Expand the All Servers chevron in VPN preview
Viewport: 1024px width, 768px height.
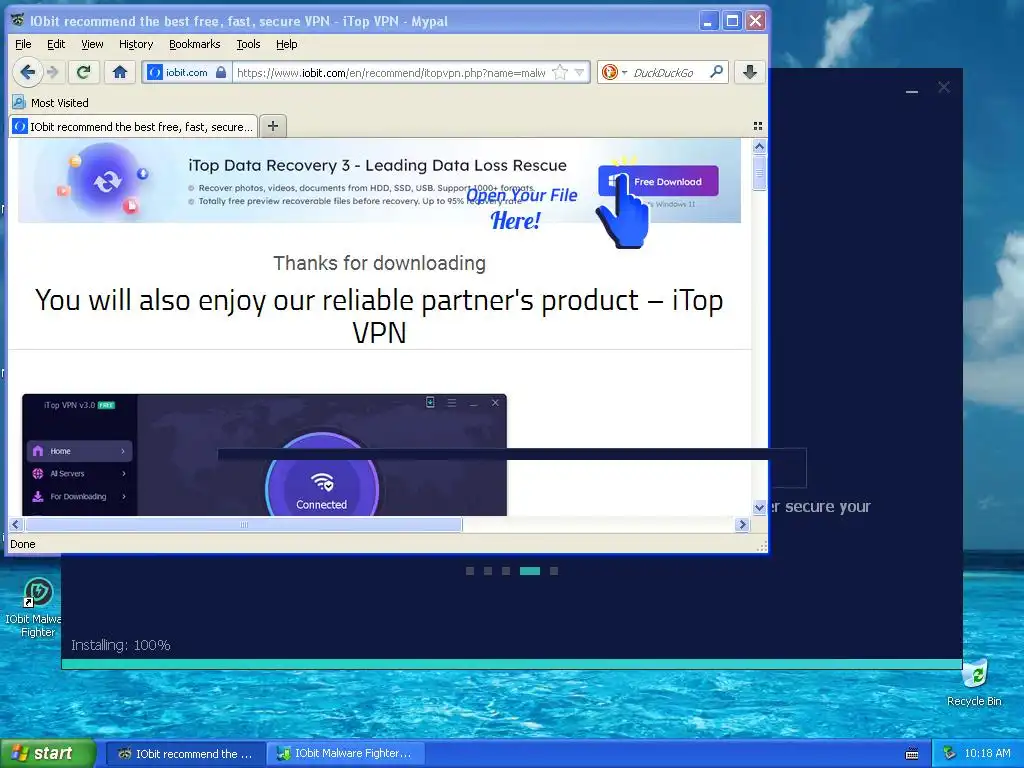point(123,473)
